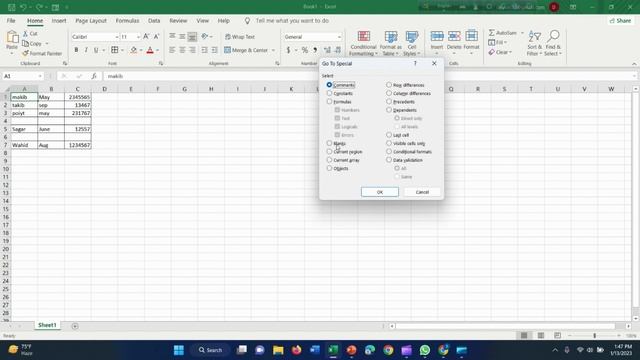Image resolution: width=640 pixels, height=360 pixels.
Task: Click the Share button
Action: tap(620, 20)
